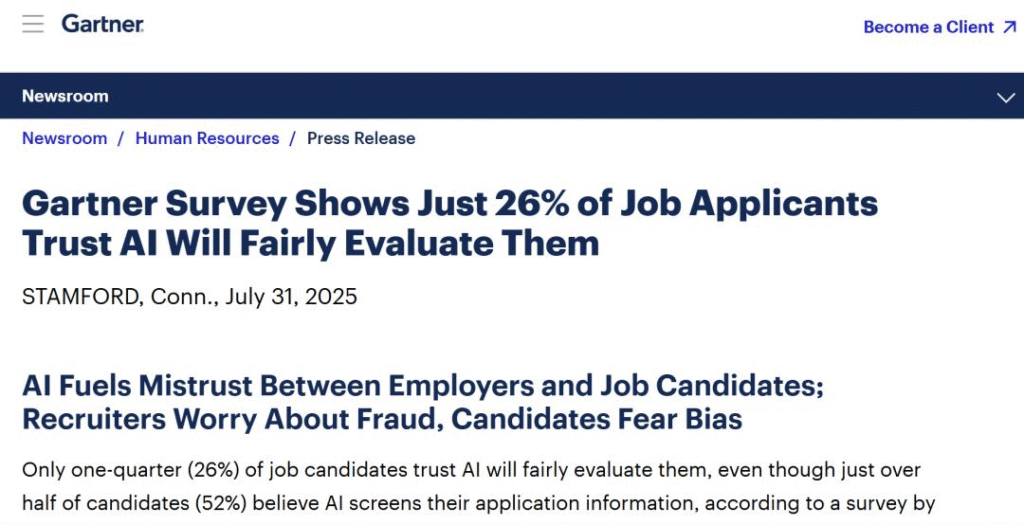The height and width of the screenshot is (525, 1024).
Task: Open the Human Resources breadcrumb link
Action: click(x=207, y=139)
